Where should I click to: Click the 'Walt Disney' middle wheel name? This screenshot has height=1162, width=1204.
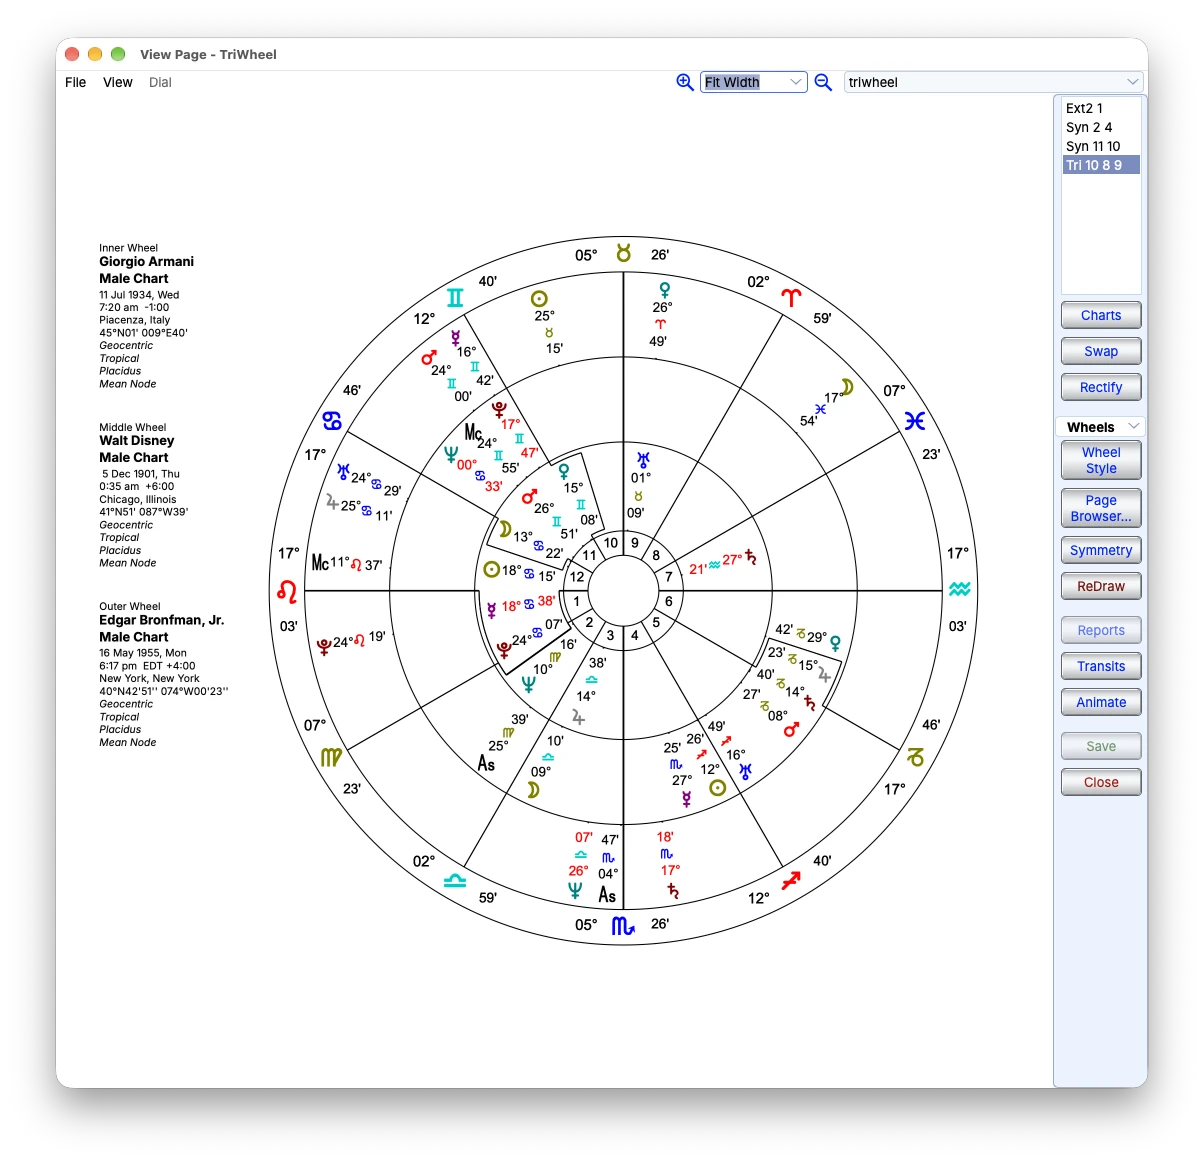pyautogui.click(x=136, y=441)
